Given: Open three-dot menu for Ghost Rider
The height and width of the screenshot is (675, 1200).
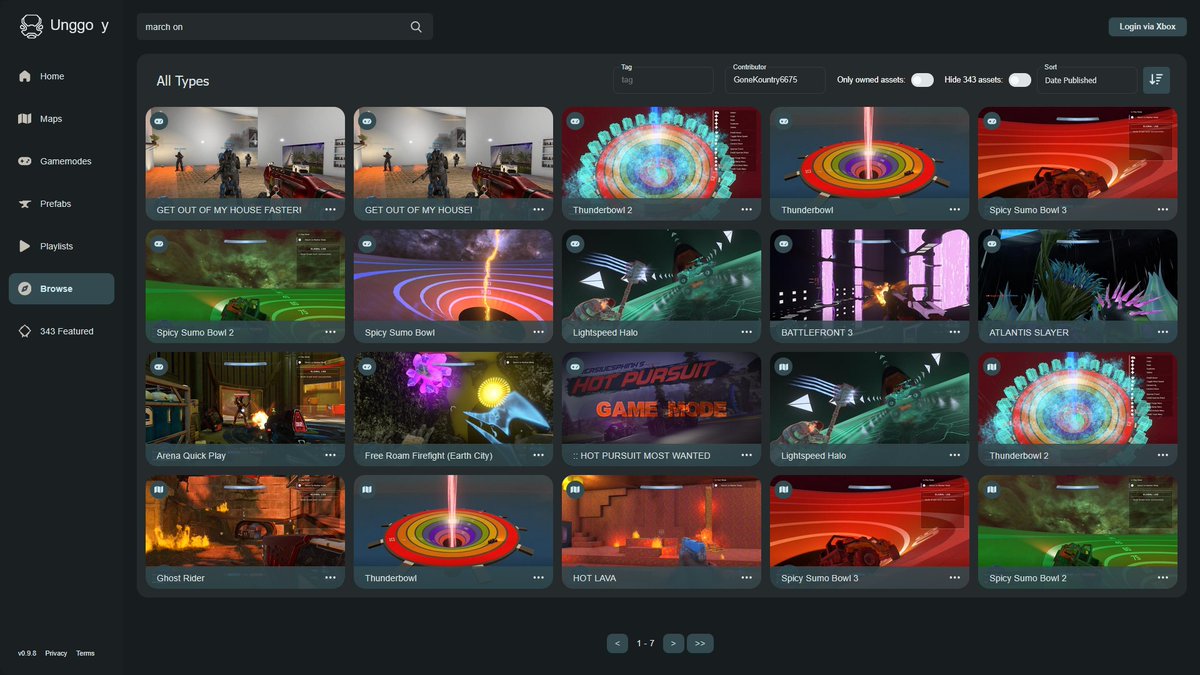Looking at the screenshot, I should point(330,578).
